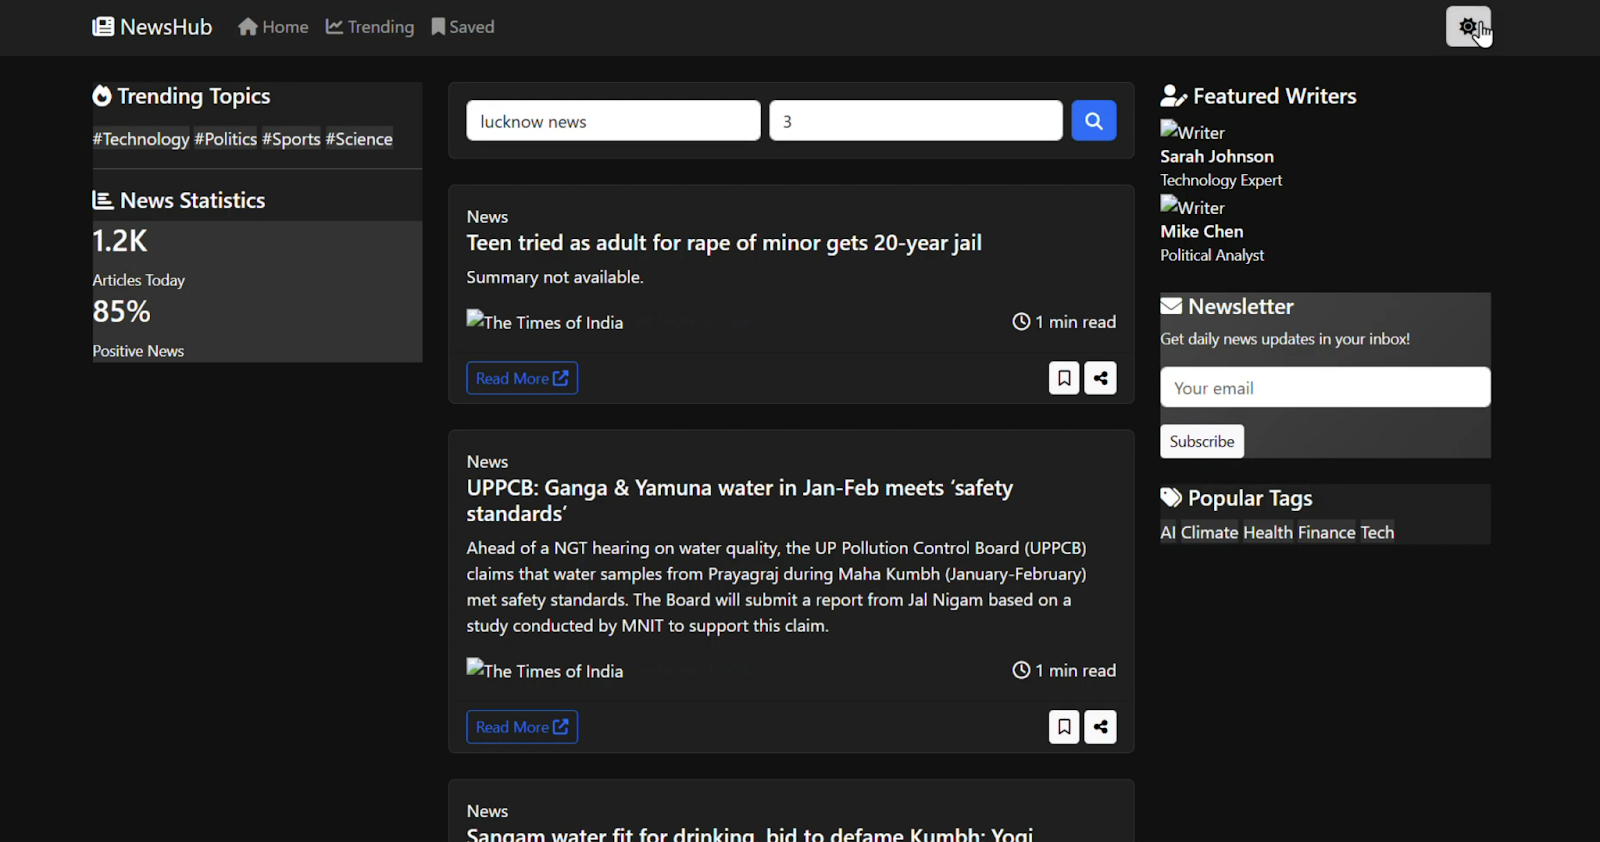Bookmark the UPPCB Ganga & Yamuna article
The image size is (1600, 842).
tap(1063, 727)
